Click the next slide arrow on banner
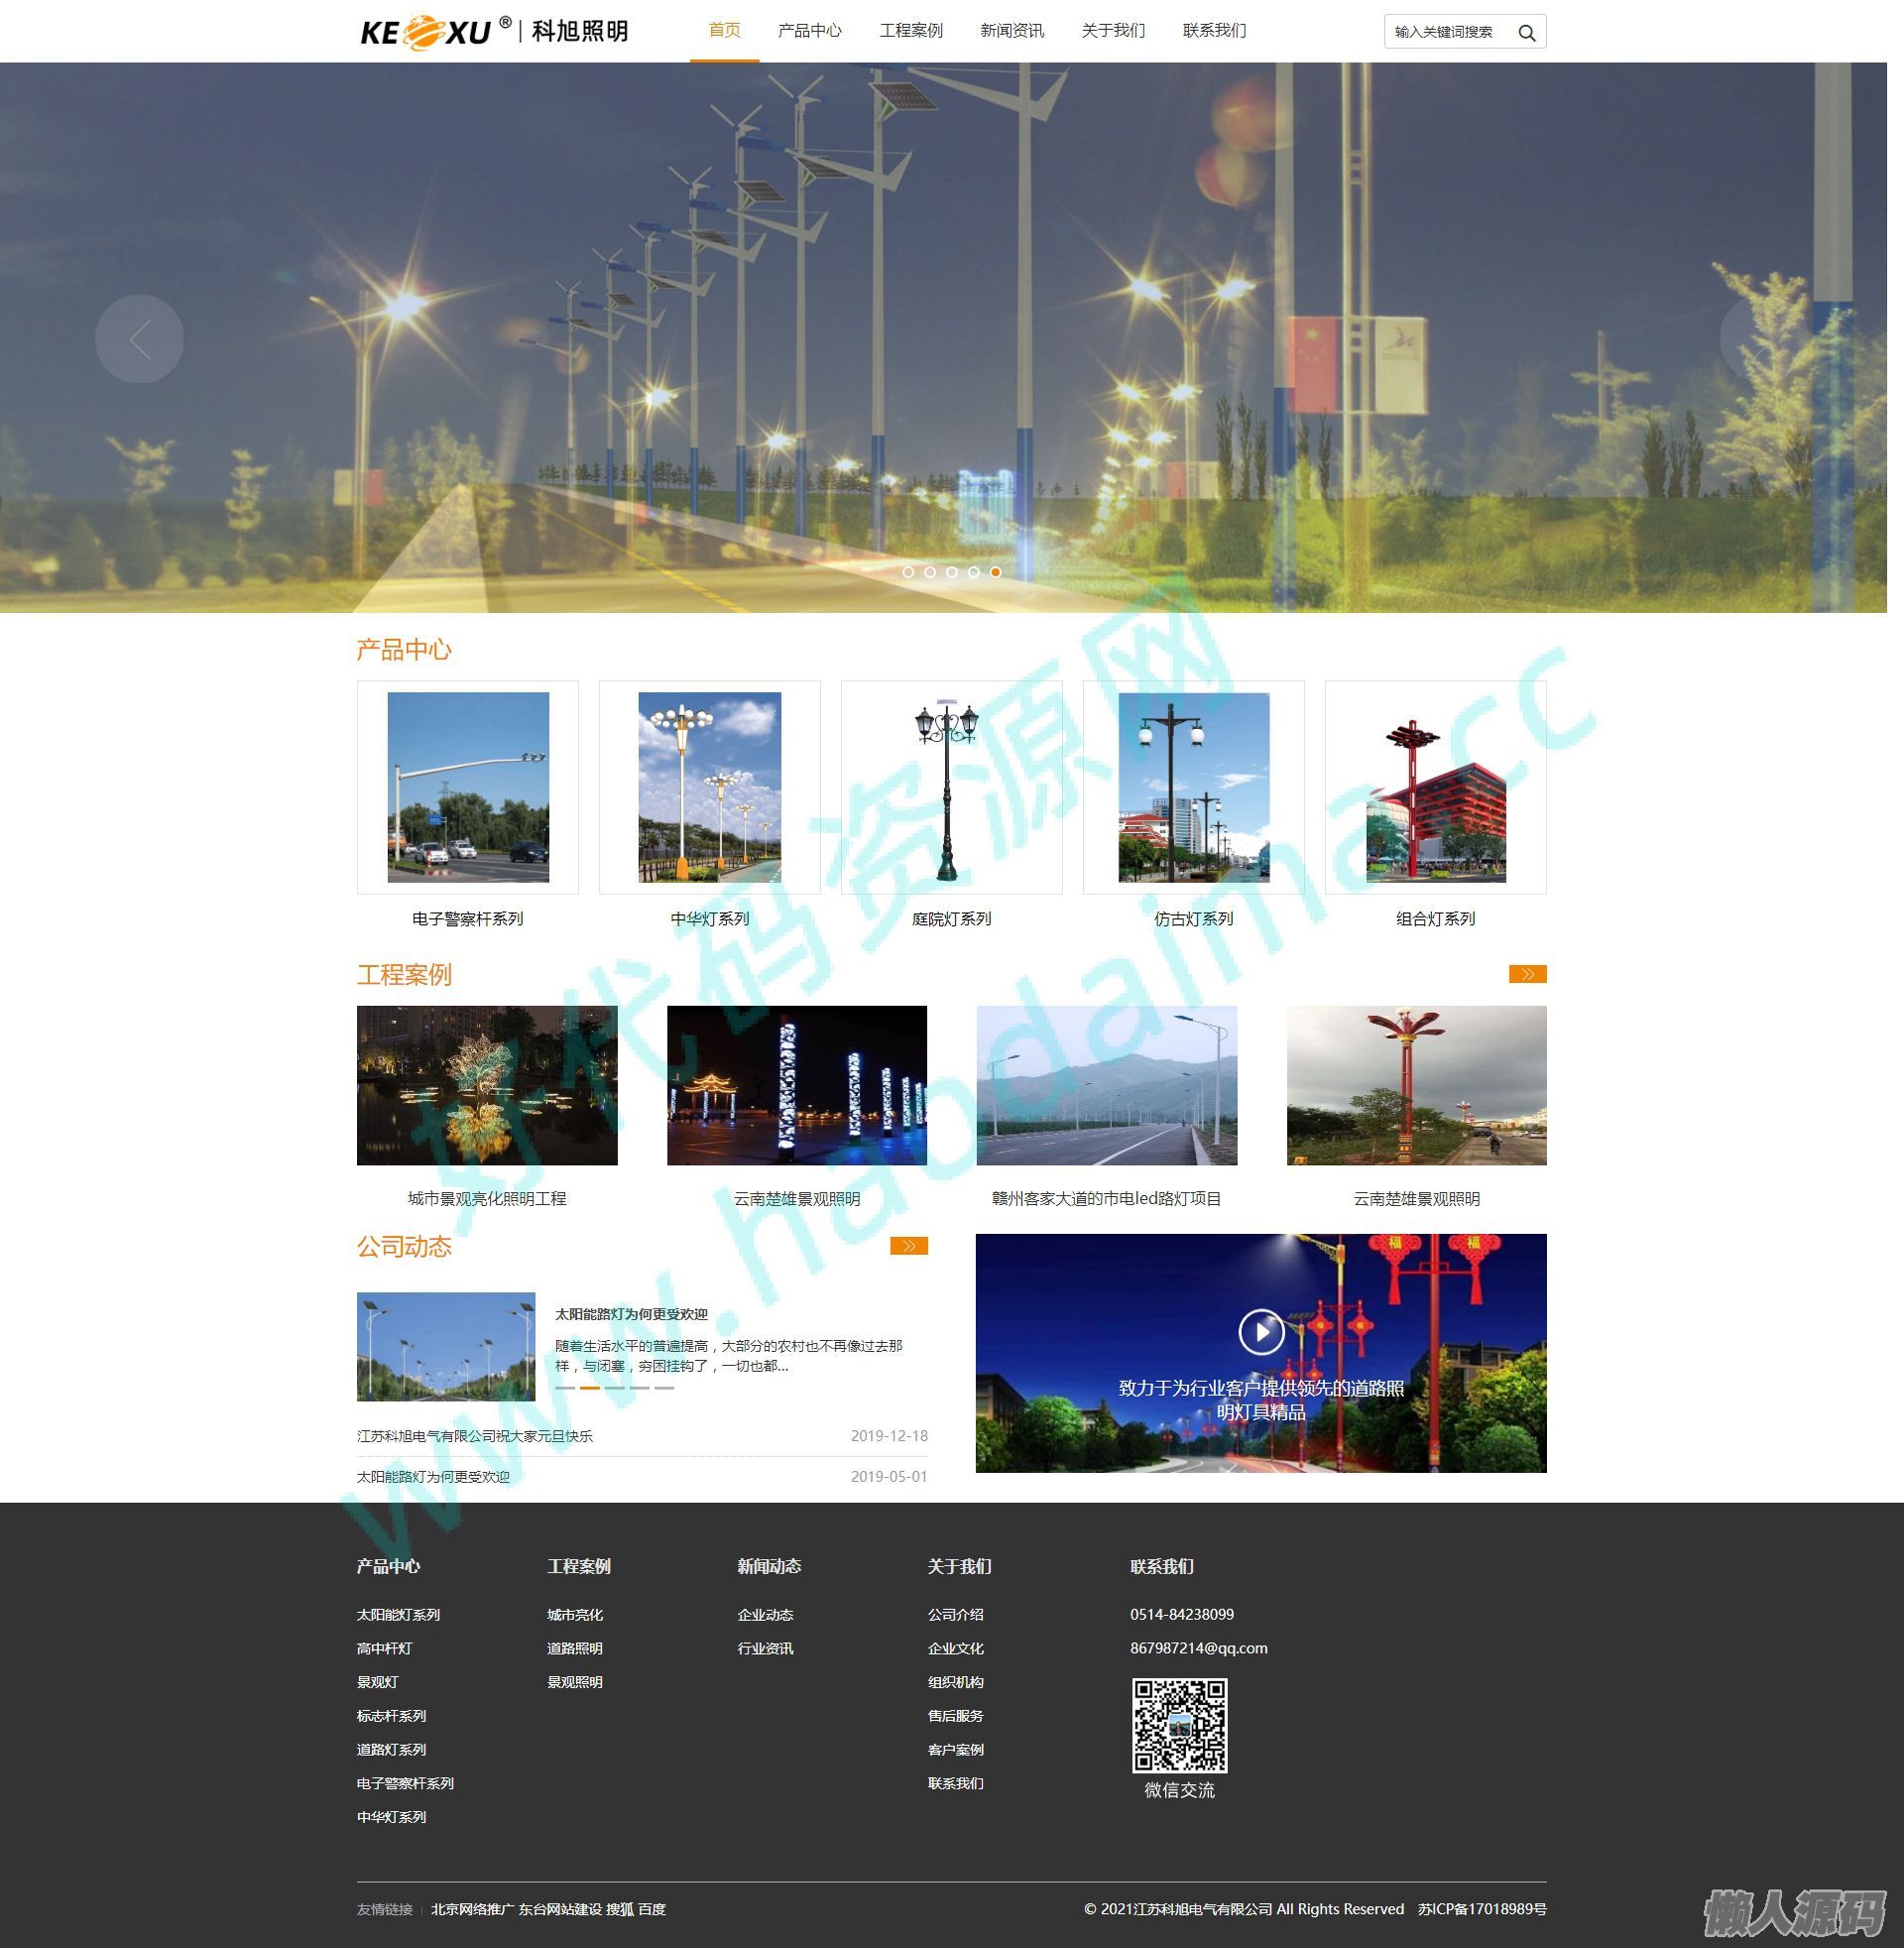1904x1948 pixels. pyautogui.click(x=1762, y=340)
